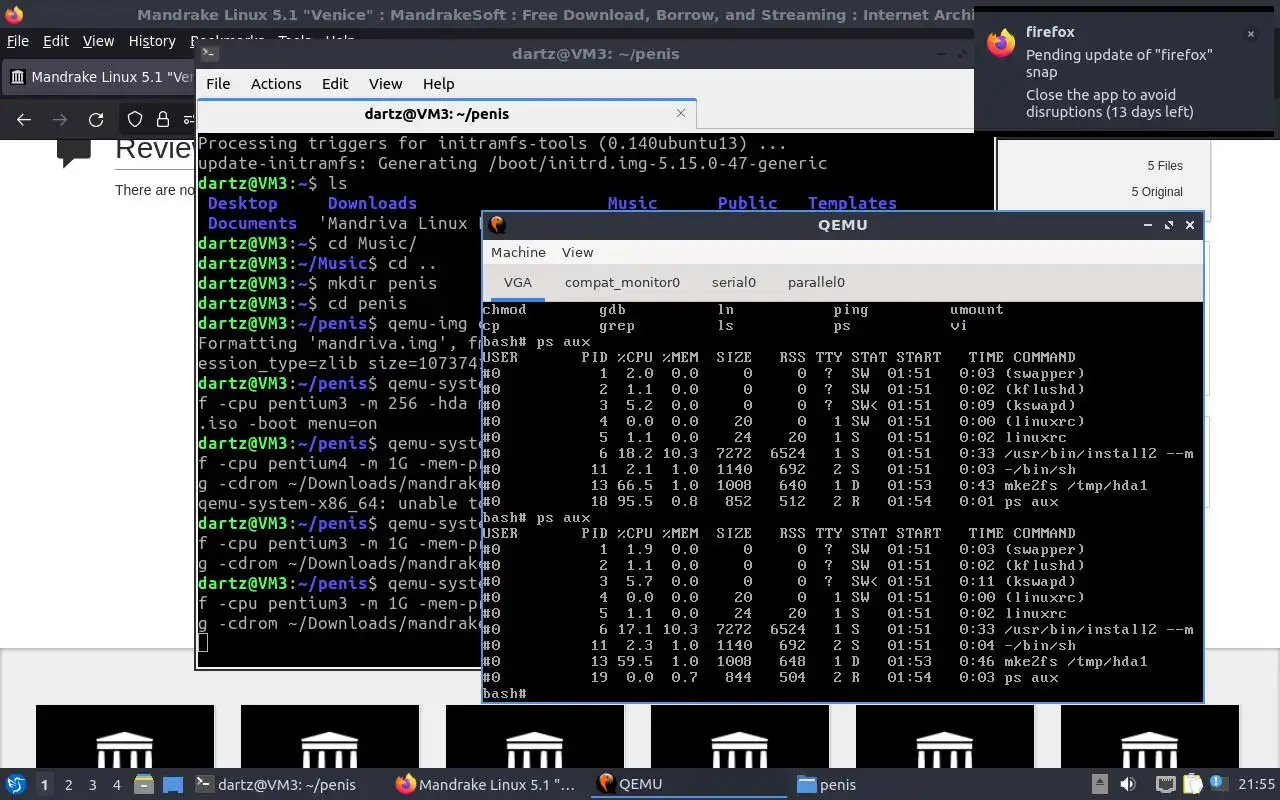
Task: Click 'Public' folder name in terminal output
Action: (x=747, y=203)
